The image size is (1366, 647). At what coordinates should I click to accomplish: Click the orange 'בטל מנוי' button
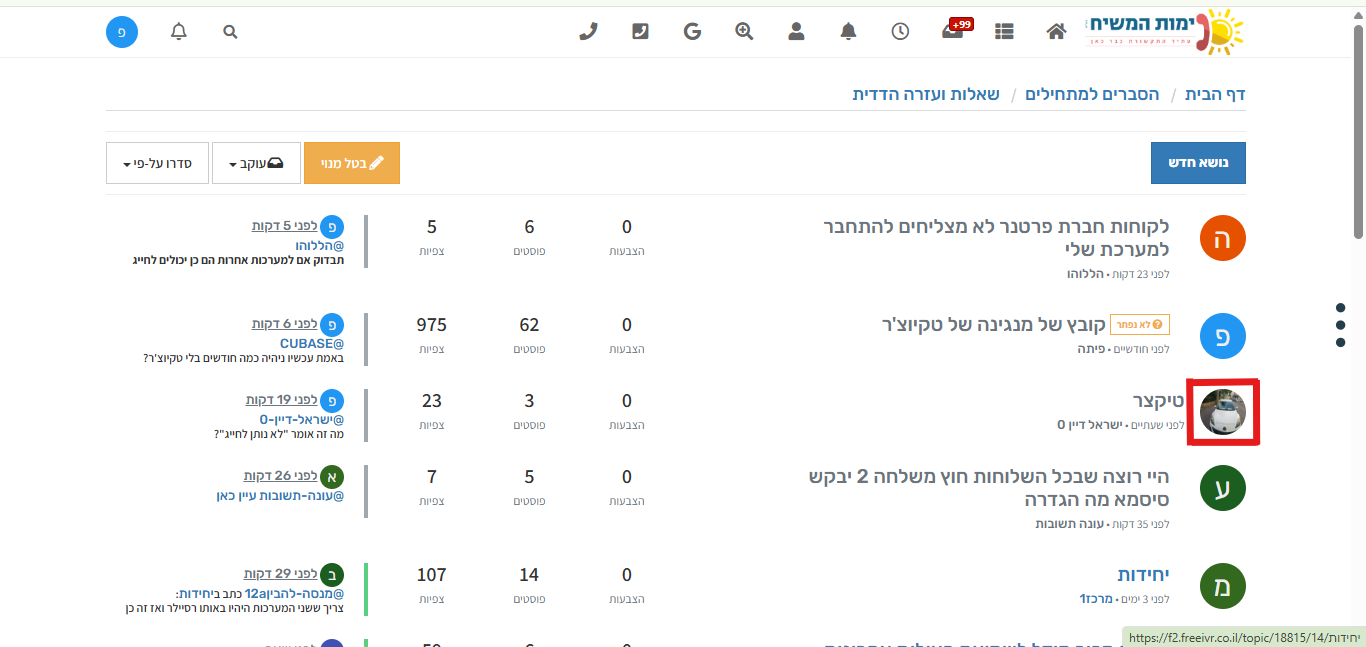pyautogui.click(x=351, y=163)
